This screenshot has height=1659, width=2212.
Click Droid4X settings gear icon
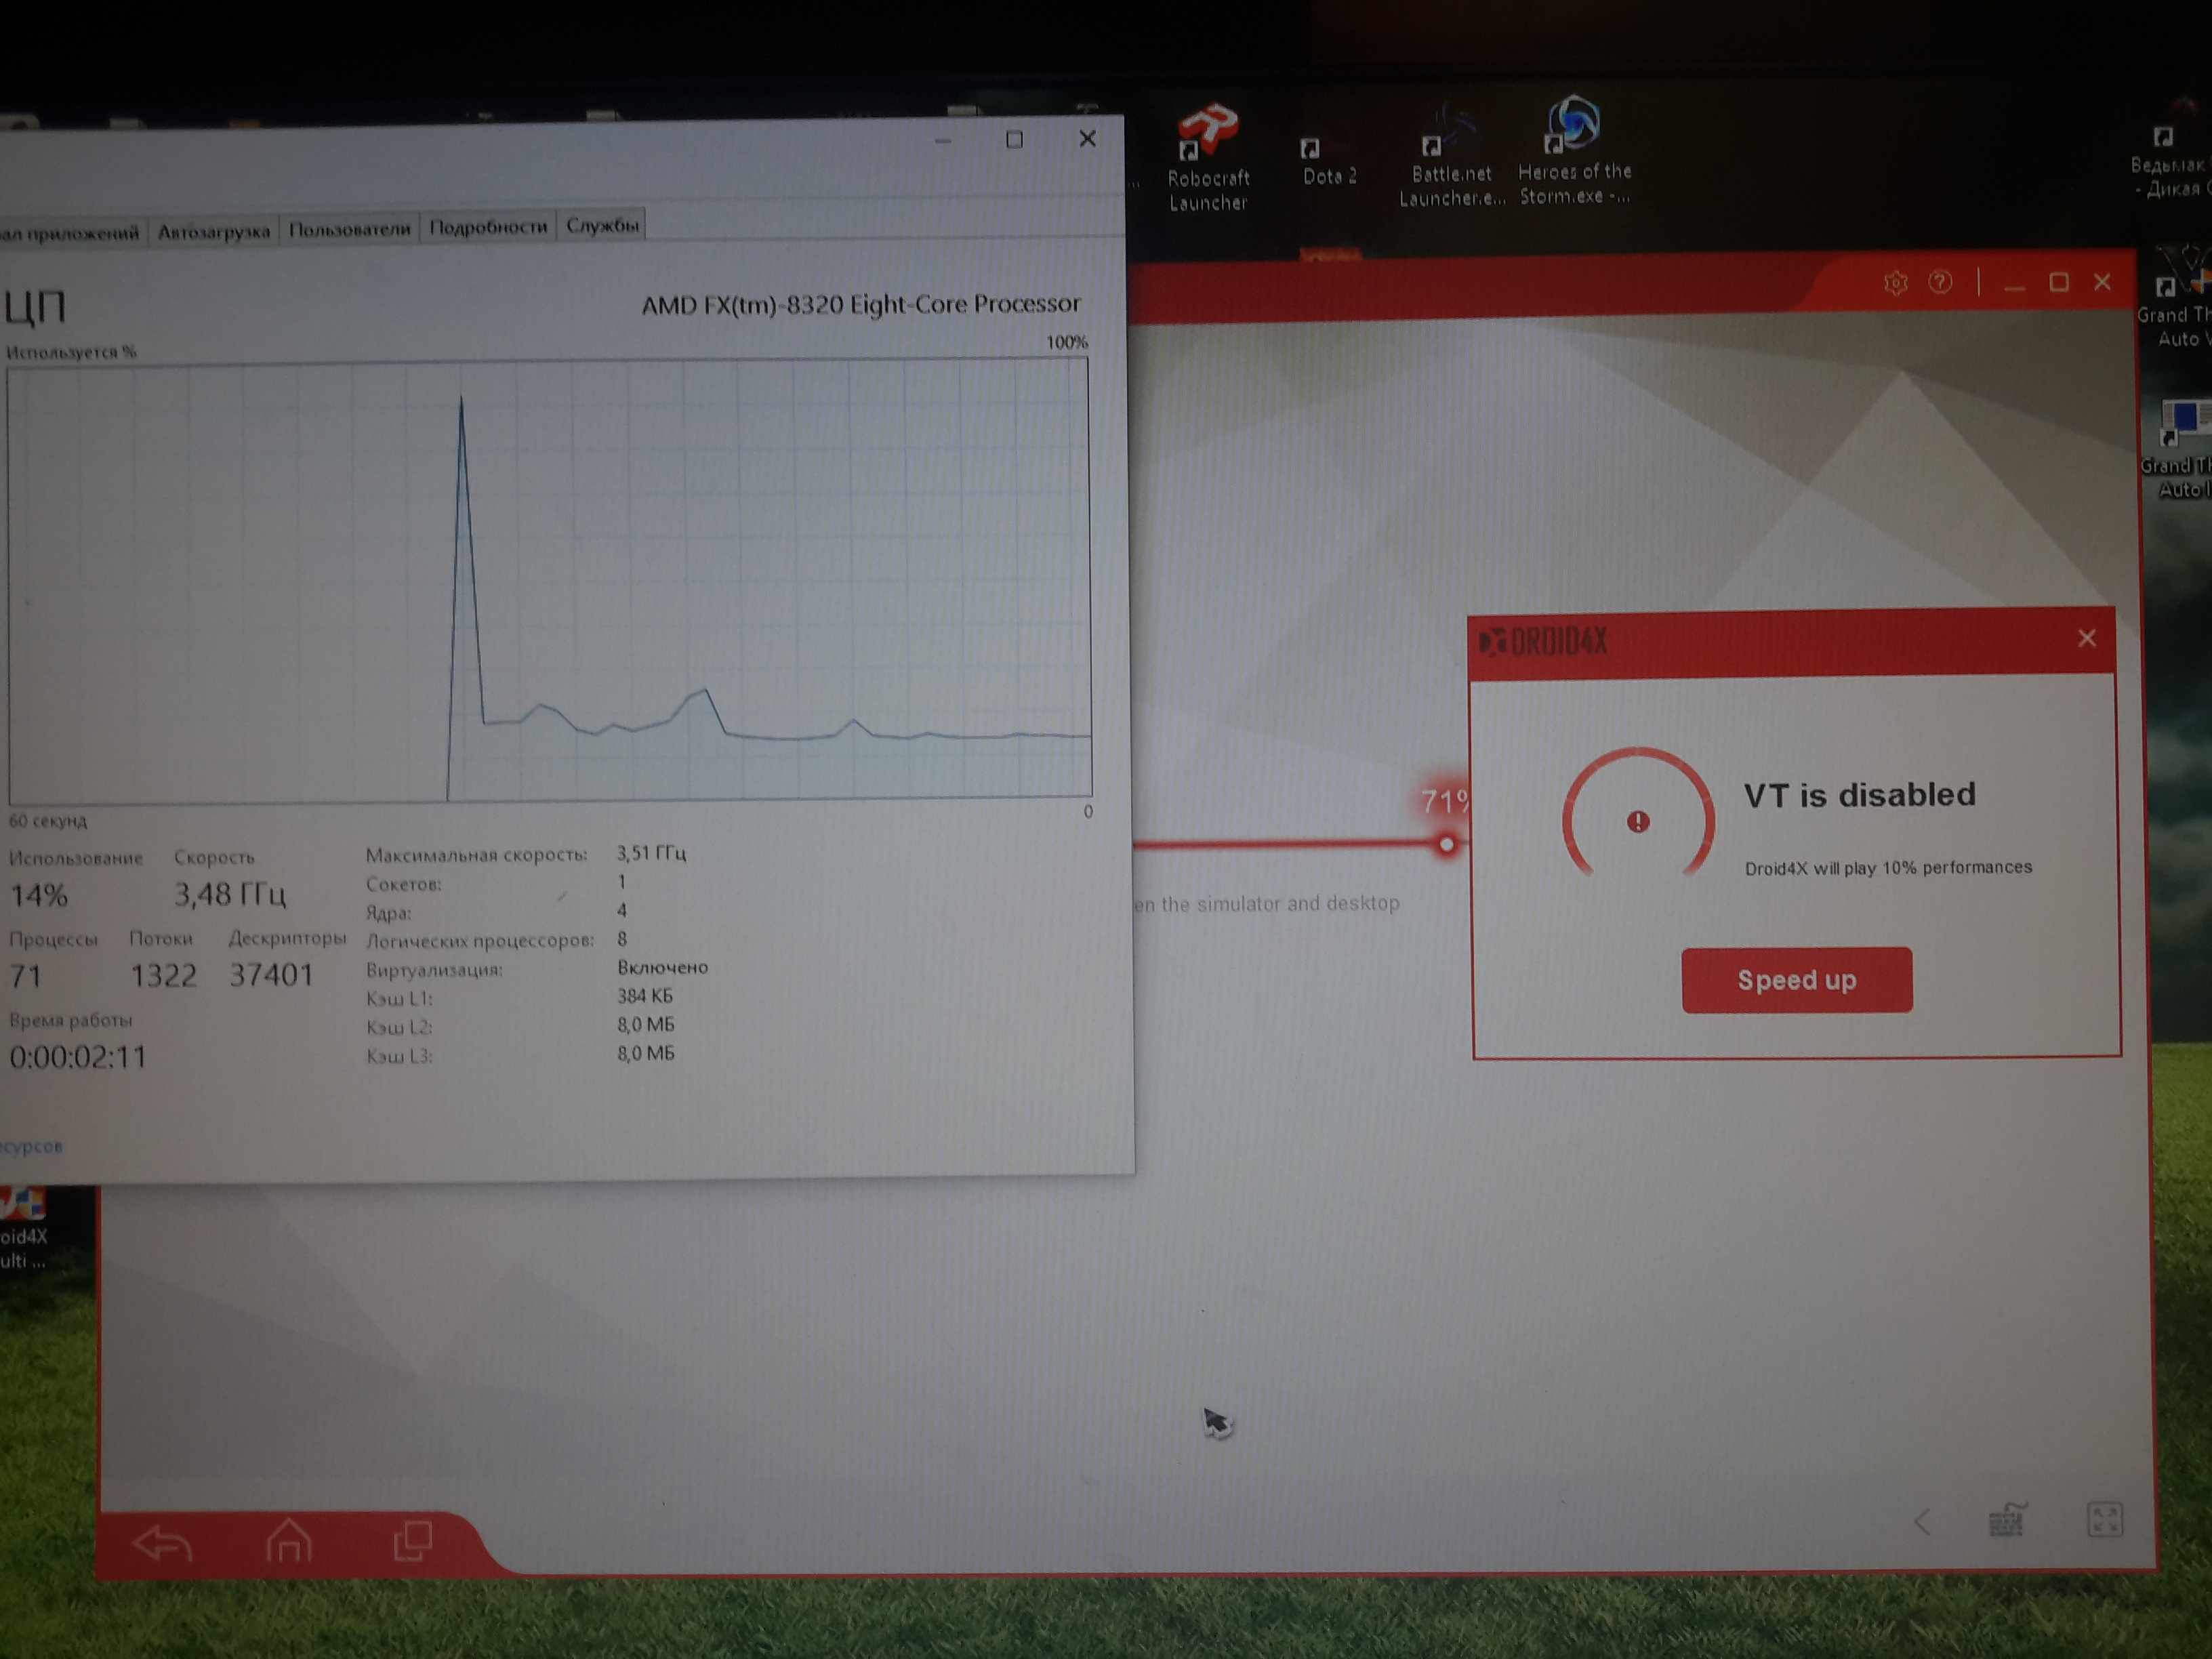pos(1895,283)
